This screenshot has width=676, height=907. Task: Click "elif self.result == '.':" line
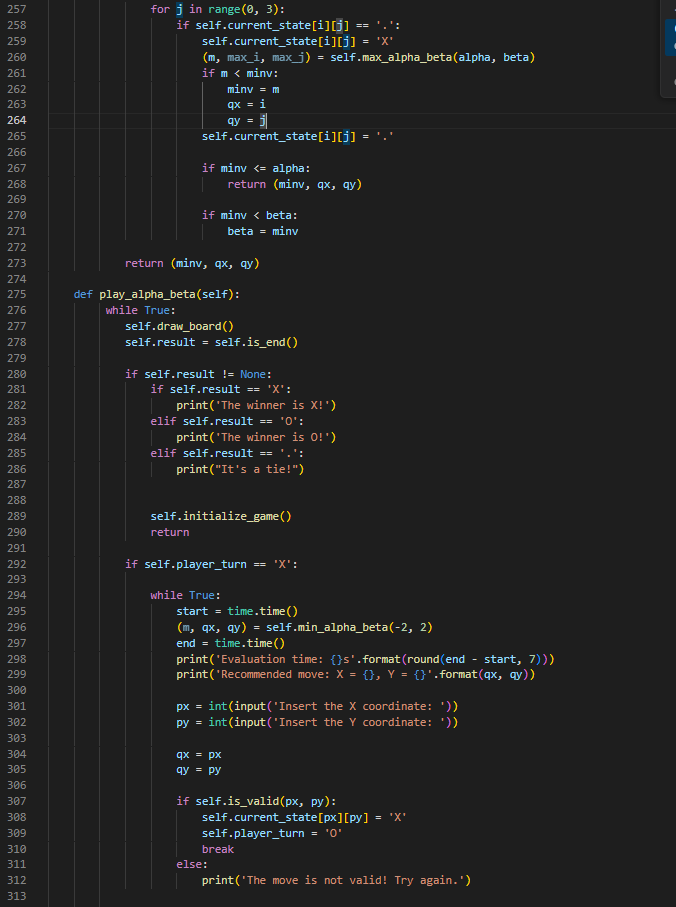pyautogui.click(x=227, y=454)
